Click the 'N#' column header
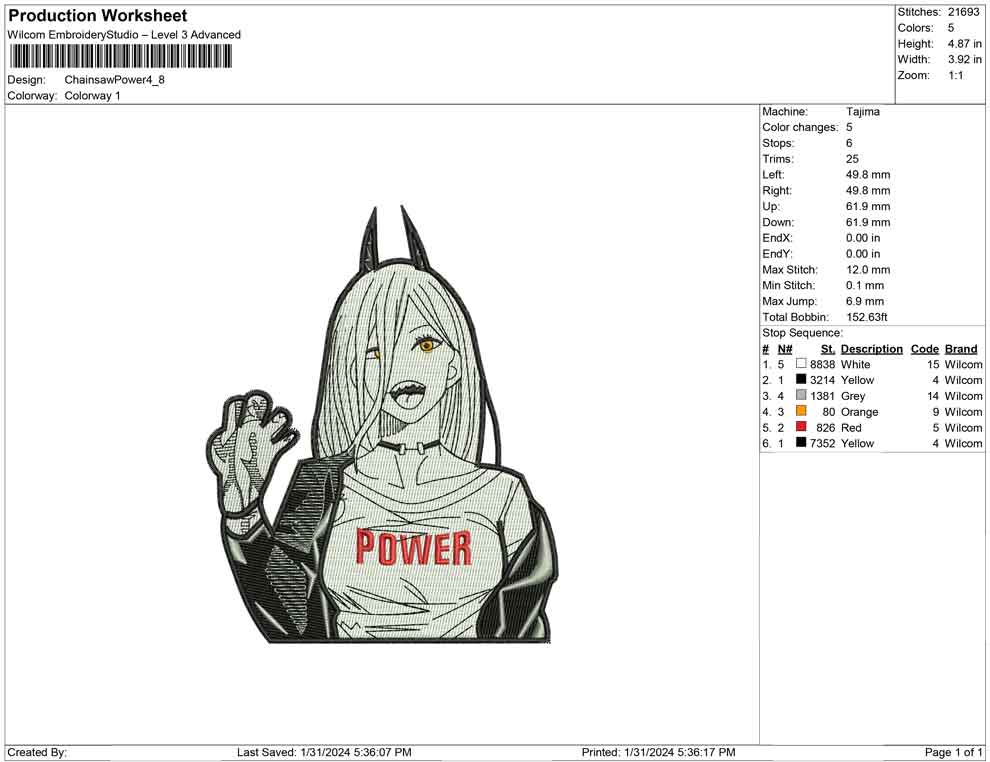 [785, 349]
